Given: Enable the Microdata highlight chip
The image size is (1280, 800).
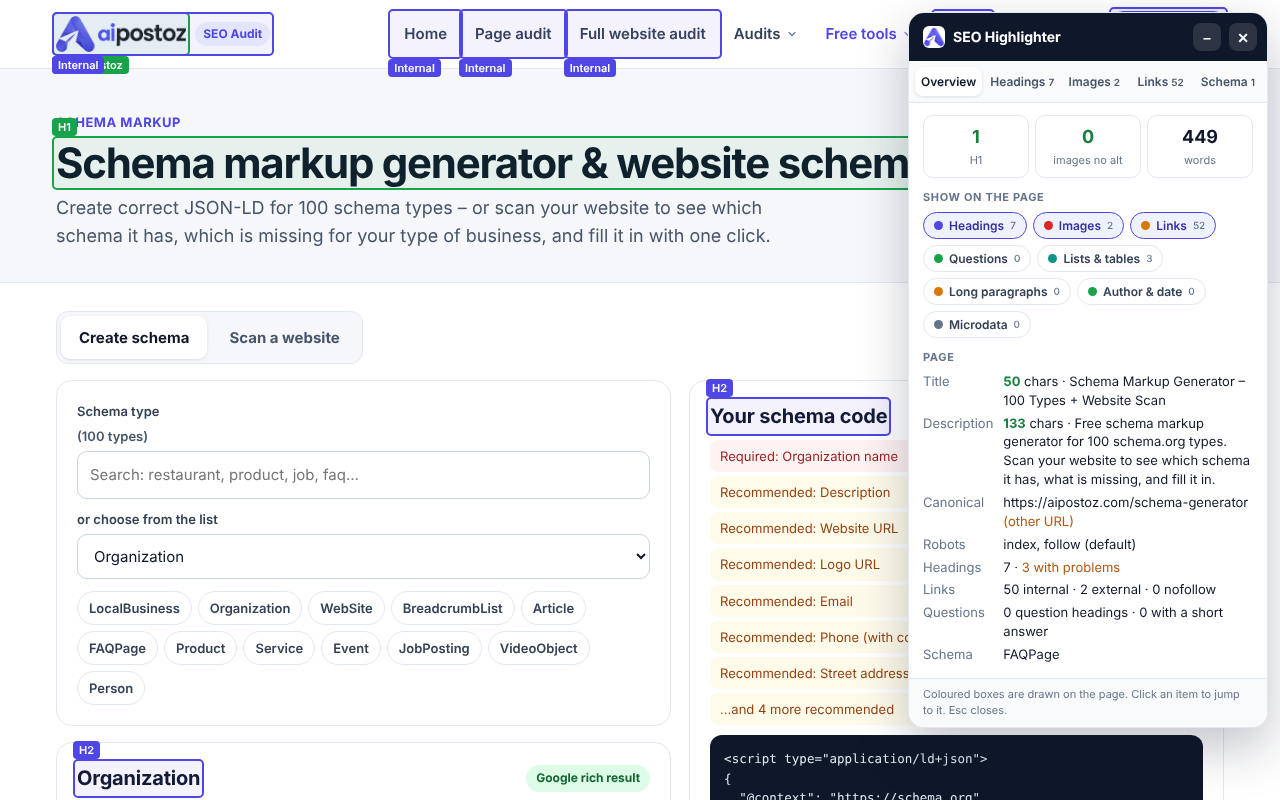Looking at the screenshot, I should [x=977, y=325].
